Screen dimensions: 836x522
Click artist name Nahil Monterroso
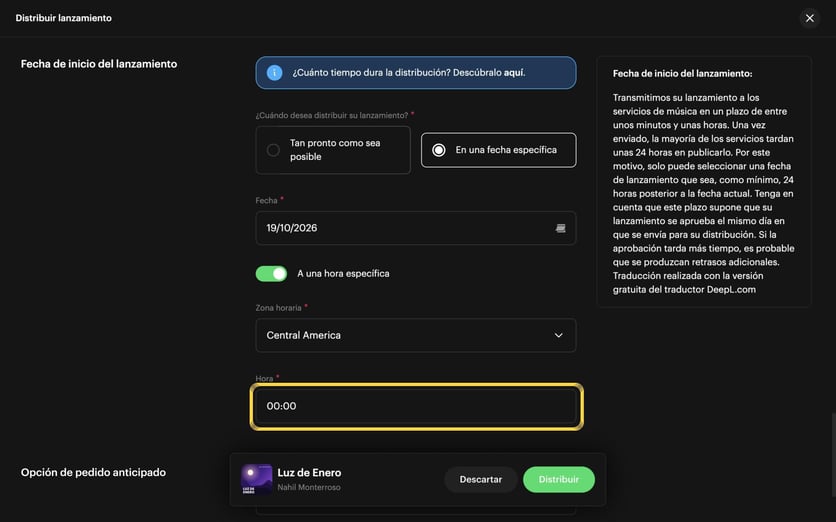point(309,487)
